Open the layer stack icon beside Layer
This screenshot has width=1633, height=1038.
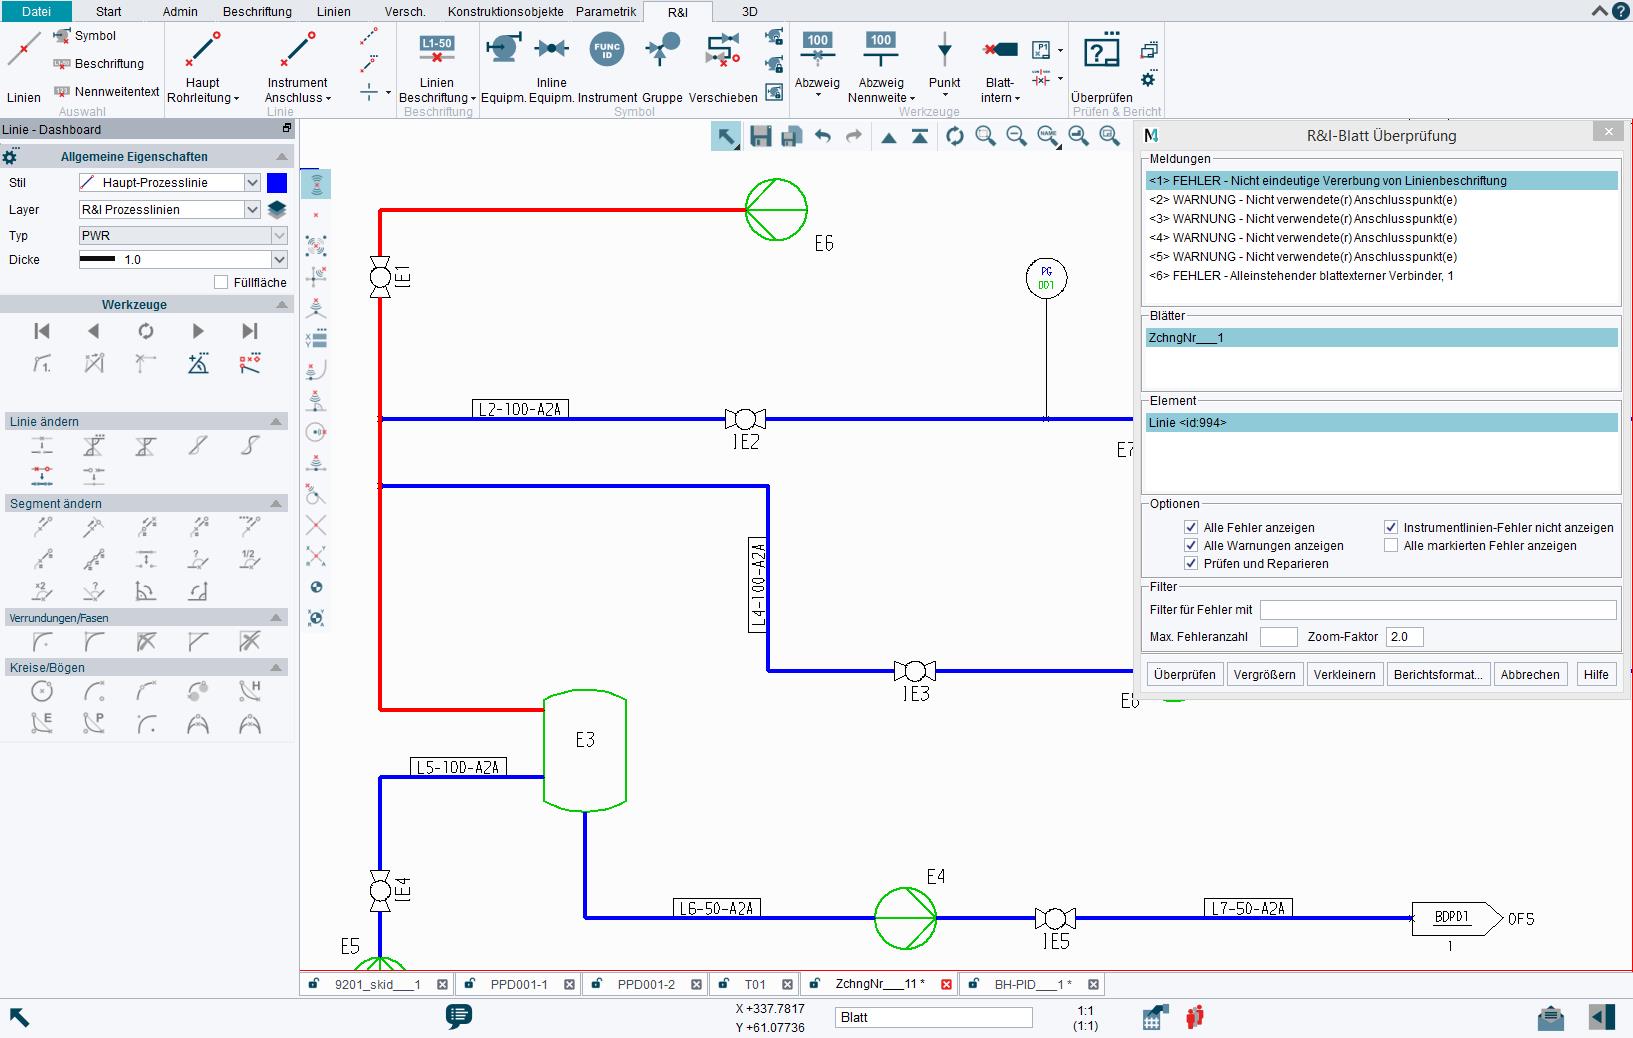(277, 209)
